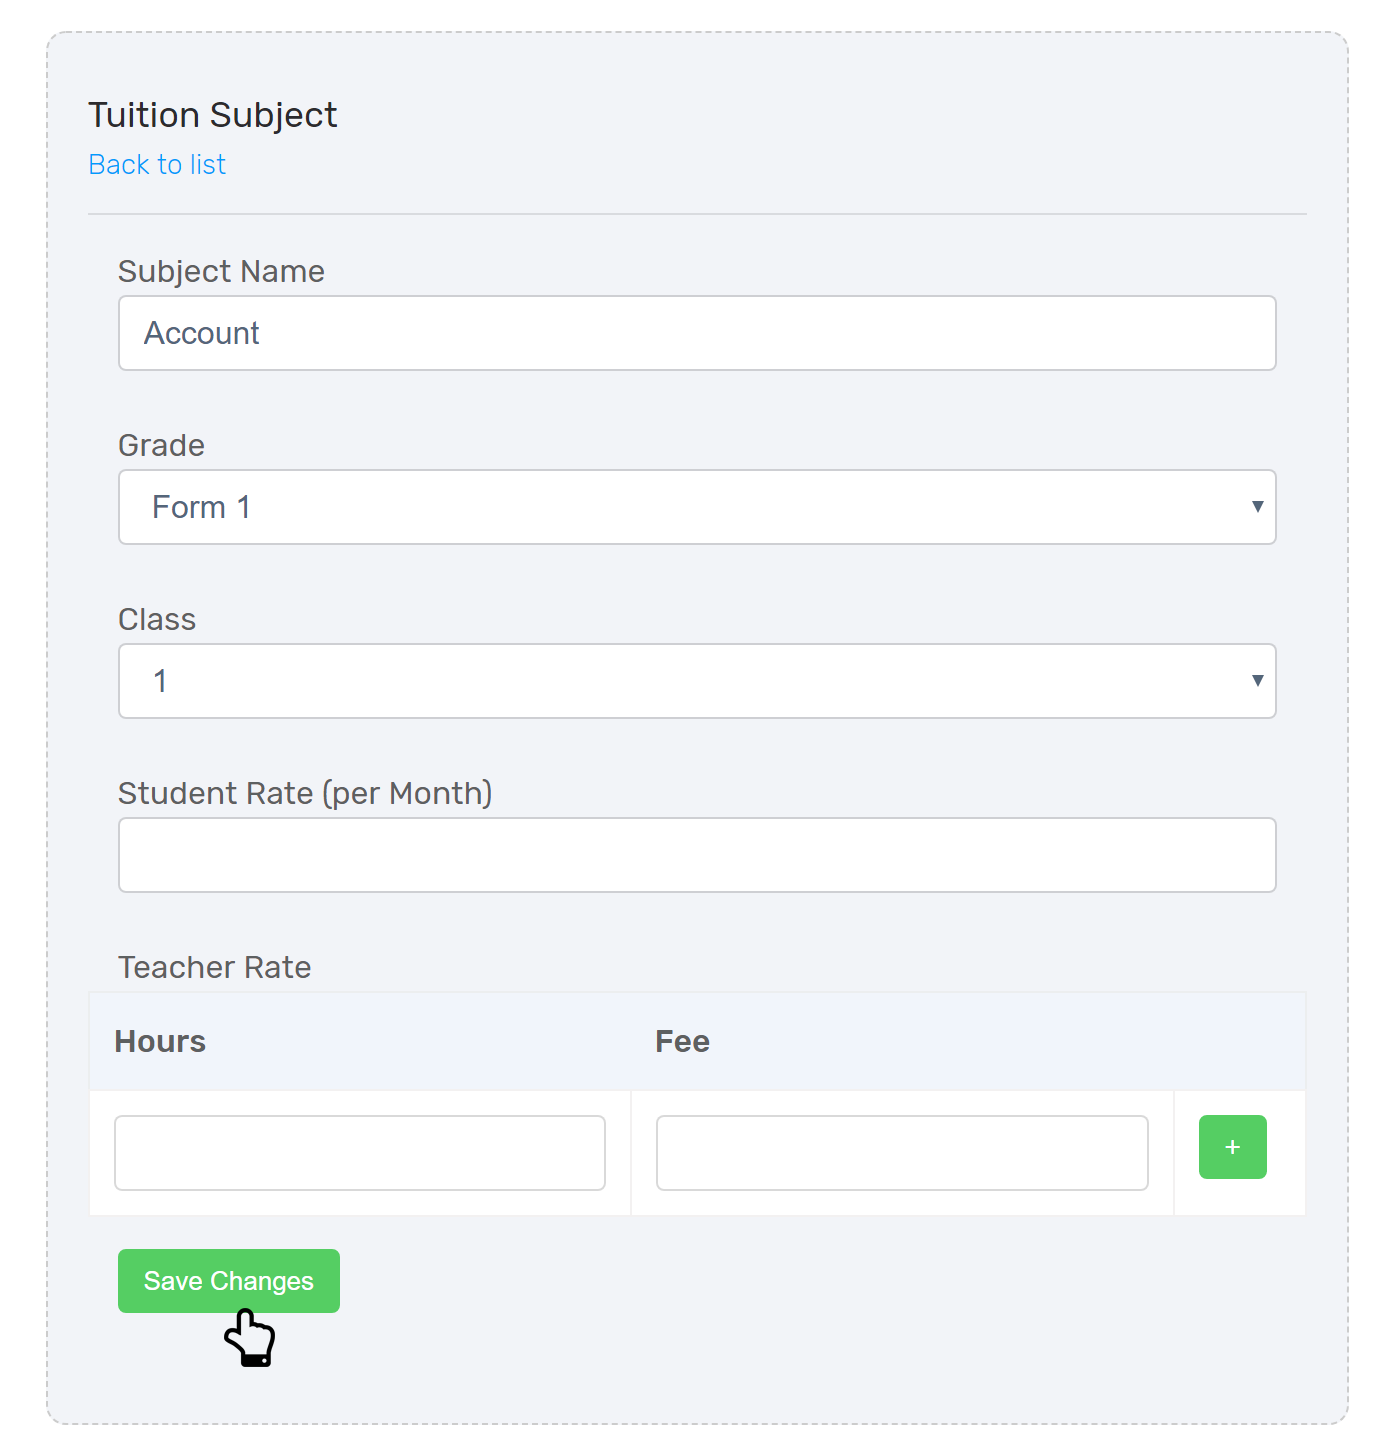Viewport: 1377px width, 1449px height.
Task: Click the Save Changes button
Action: pyautogui.click(x=229, y=1281)
